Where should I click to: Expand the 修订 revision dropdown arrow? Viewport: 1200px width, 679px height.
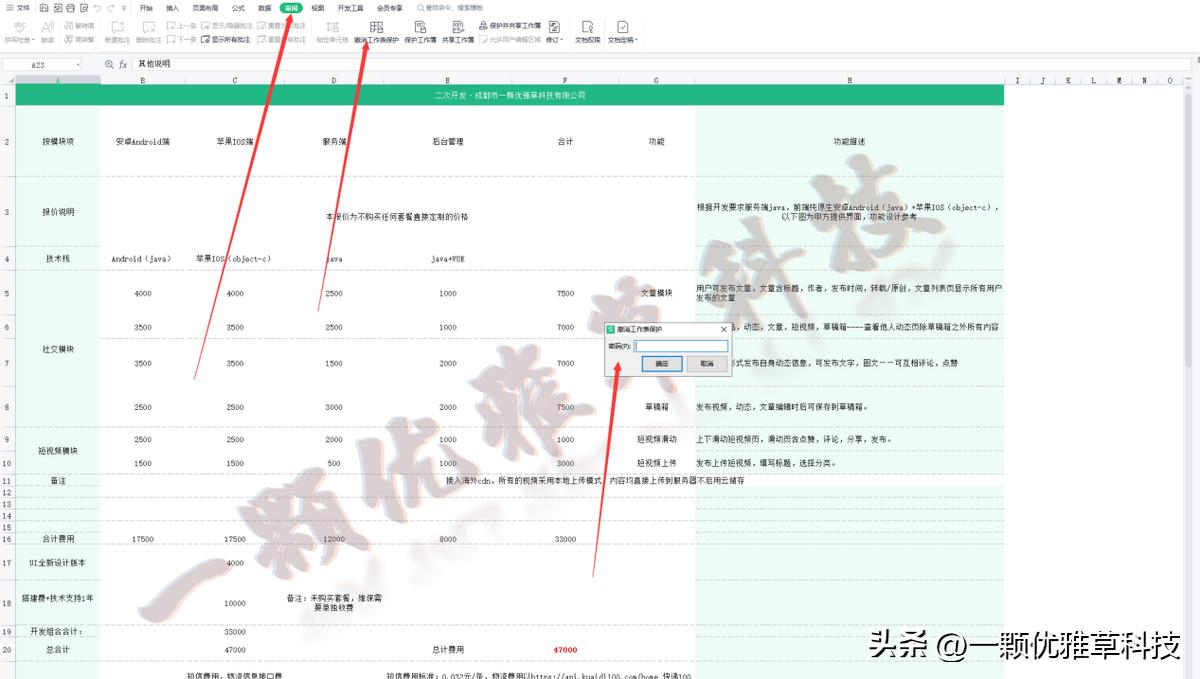[560, 40]
